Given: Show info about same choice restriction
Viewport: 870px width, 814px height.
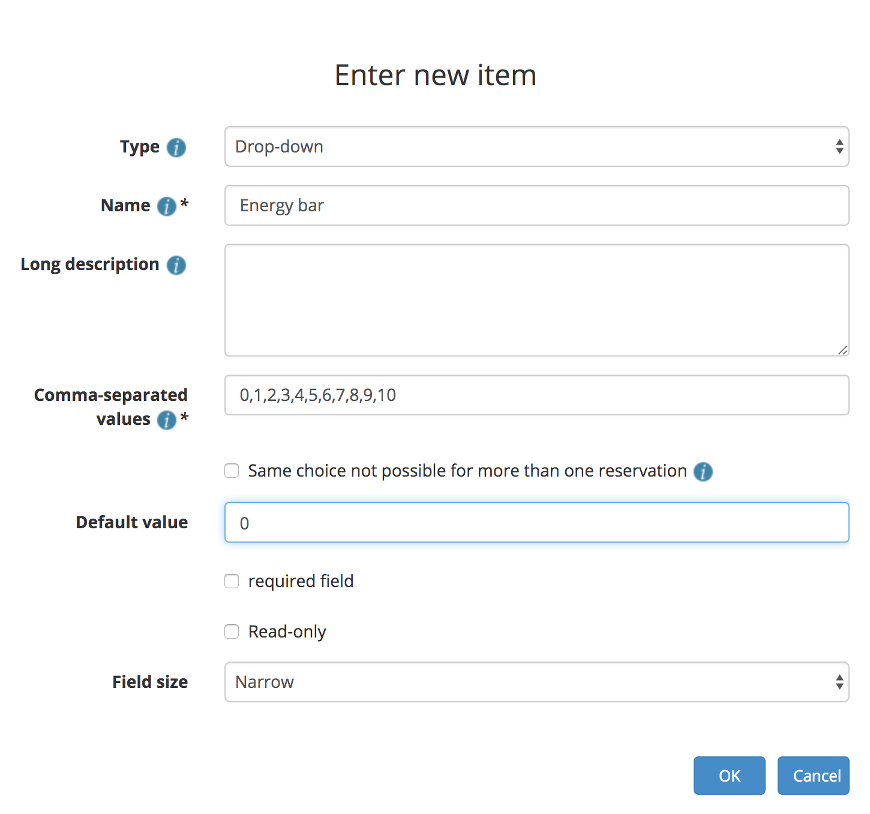Looking at the screenshot, I should [x=703, y=471].
